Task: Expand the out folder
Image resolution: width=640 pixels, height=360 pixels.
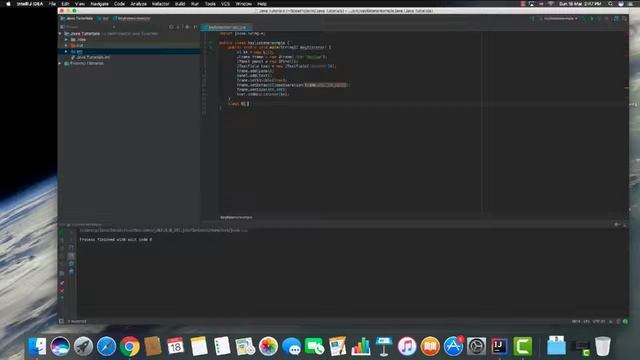Action: [x=66, y=46]
